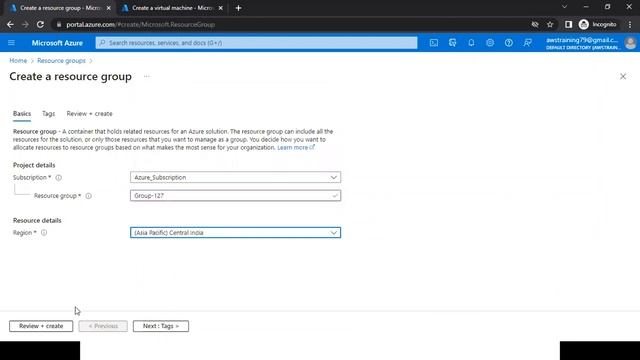Click the Resource group name field
Image resolution: width=640 pixels, height=360 pixels.
tap(236, 196)
